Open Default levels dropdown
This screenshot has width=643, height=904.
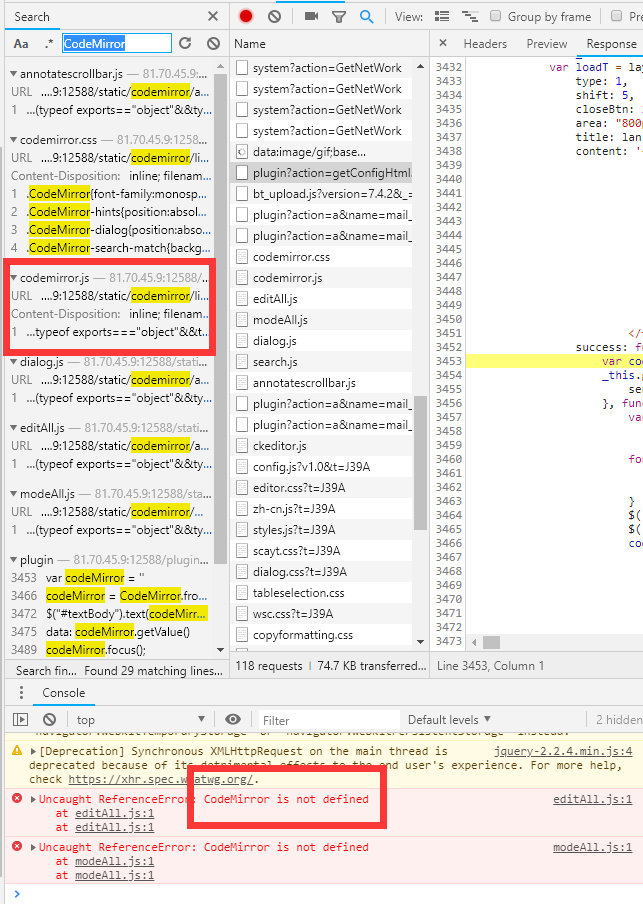[450, 720]
